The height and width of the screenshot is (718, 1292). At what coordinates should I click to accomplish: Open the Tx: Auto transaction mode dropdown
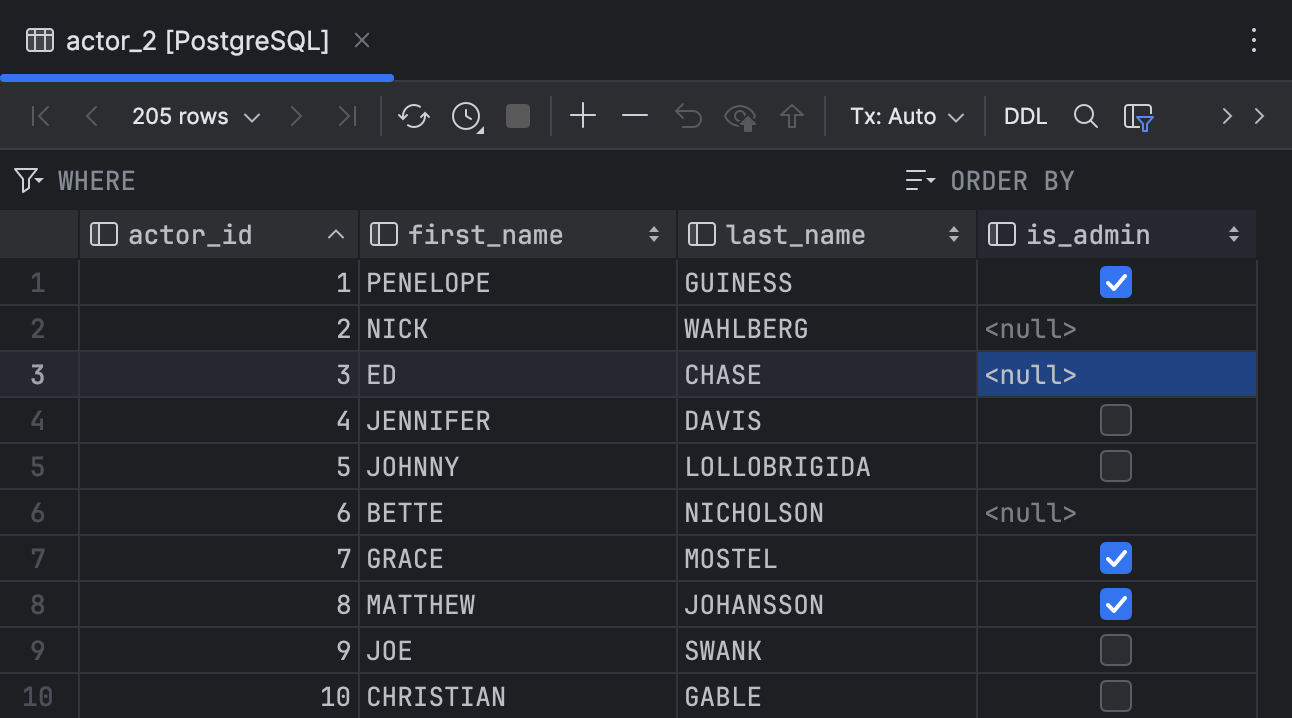[x=905, y=116]
